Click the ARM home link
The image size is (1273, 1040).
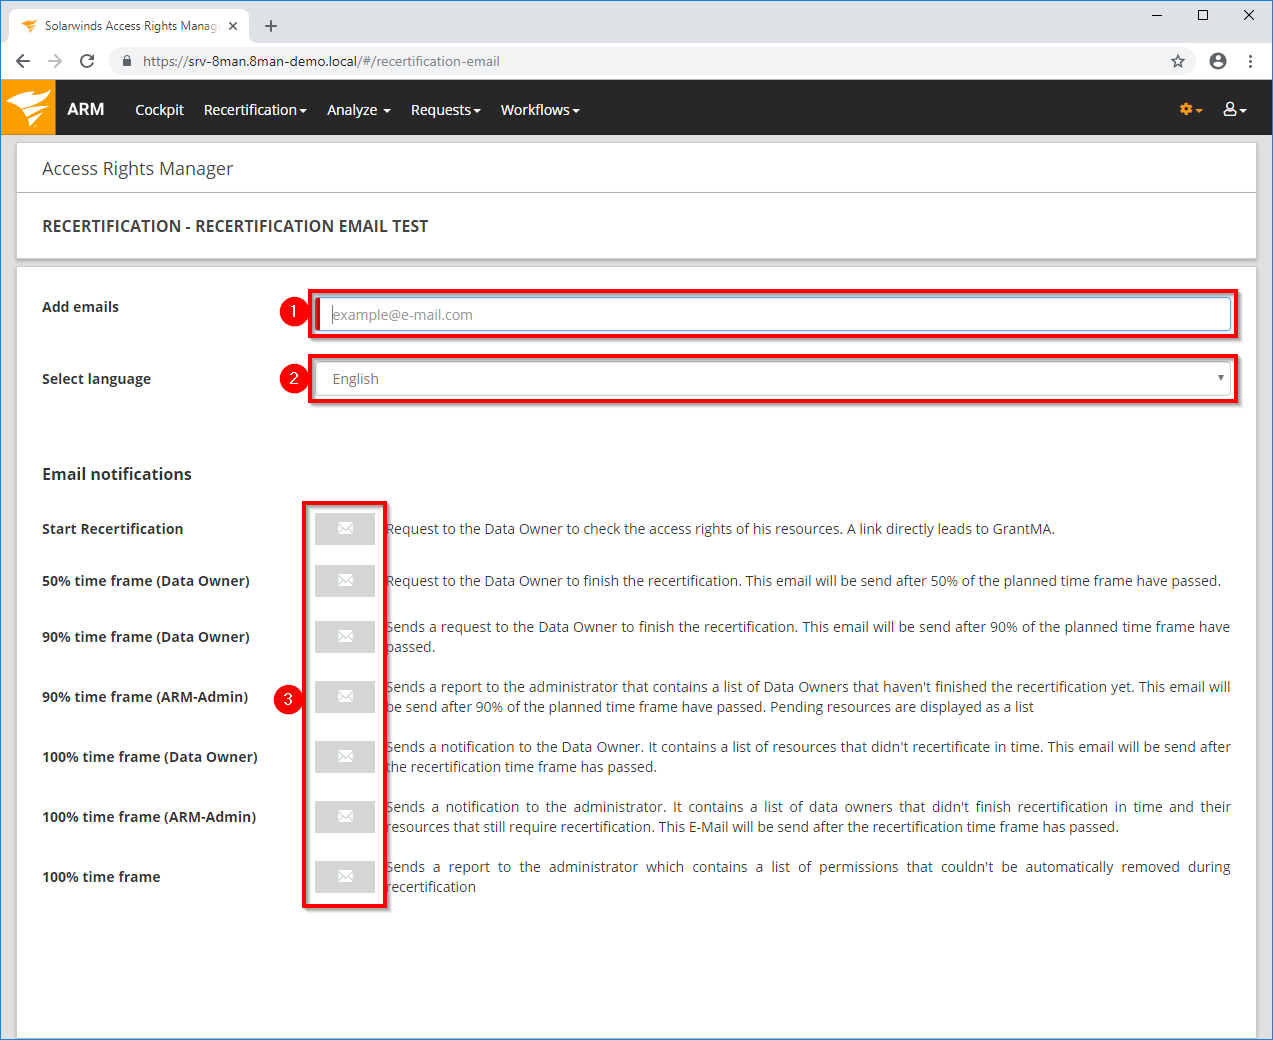86,109
